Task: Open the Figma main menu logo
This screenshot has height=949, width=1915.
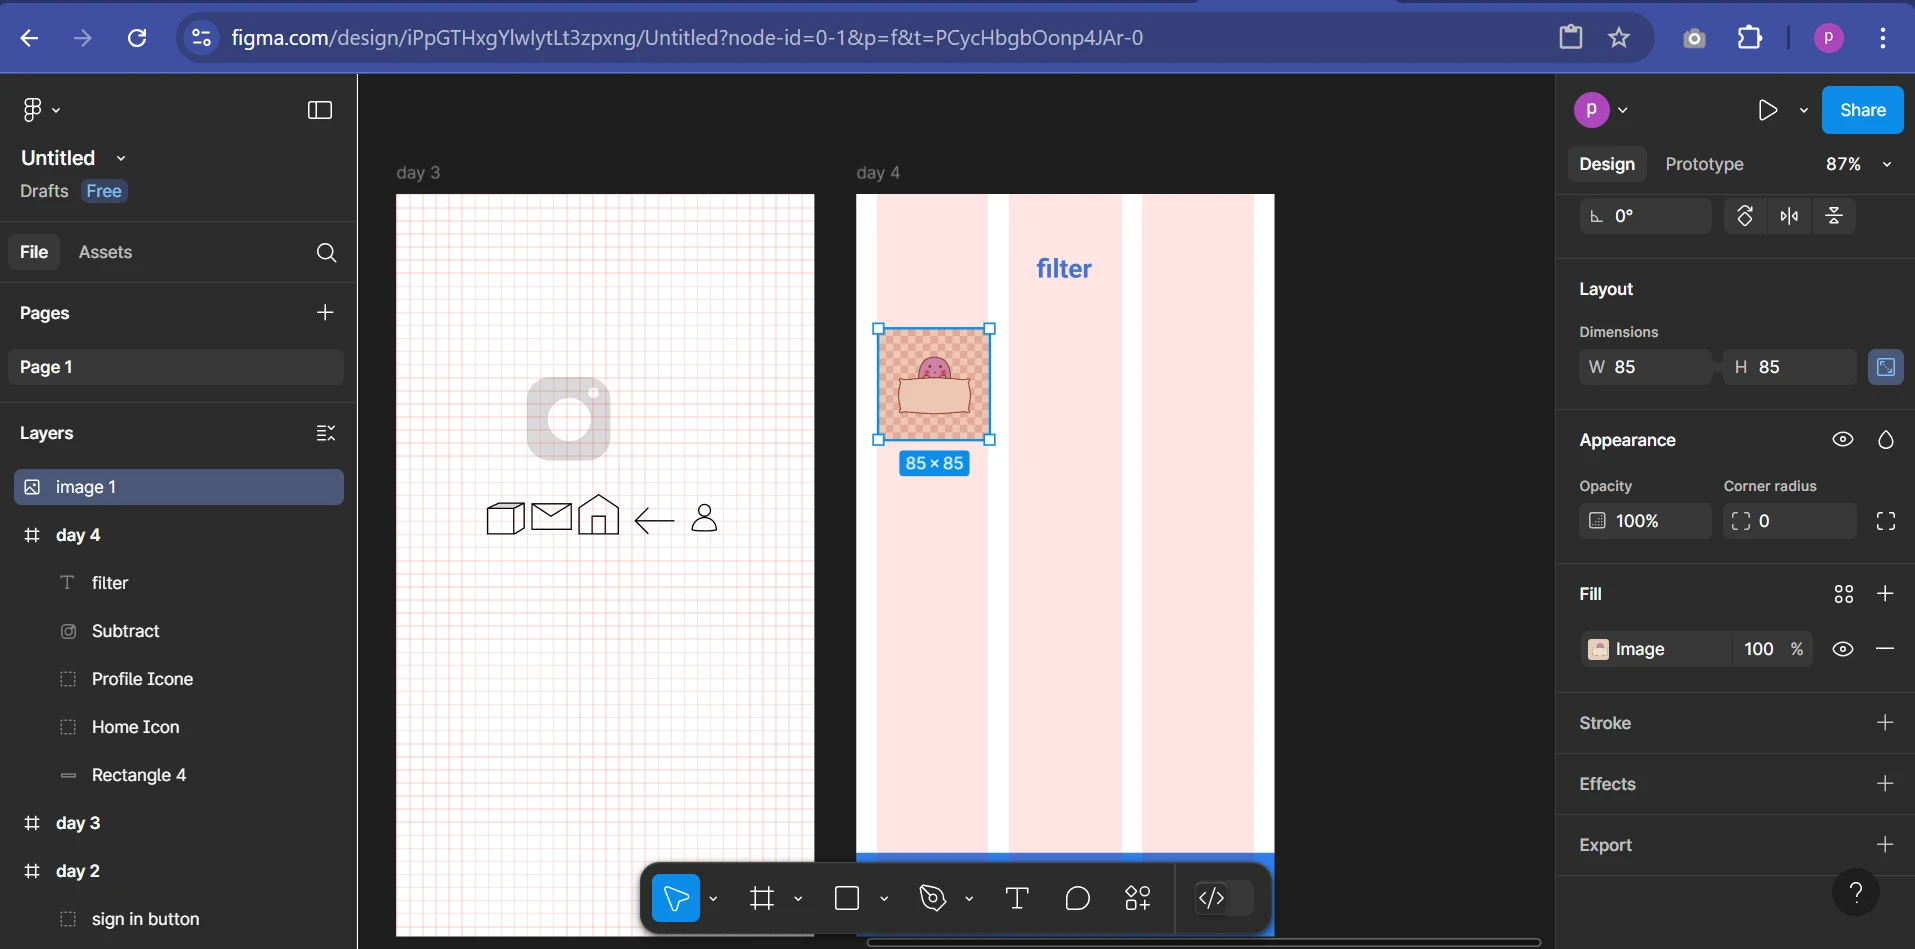Action: tap(32, 110)
